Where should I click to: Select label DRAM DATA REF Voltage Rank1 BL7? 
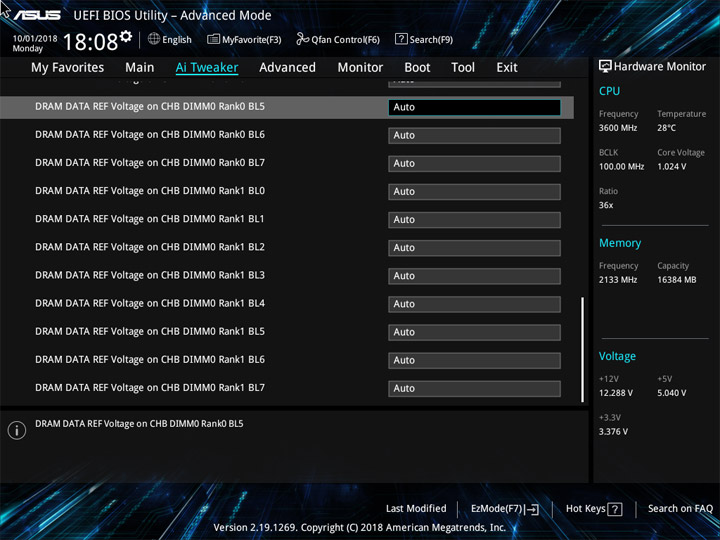coord(150,388)
